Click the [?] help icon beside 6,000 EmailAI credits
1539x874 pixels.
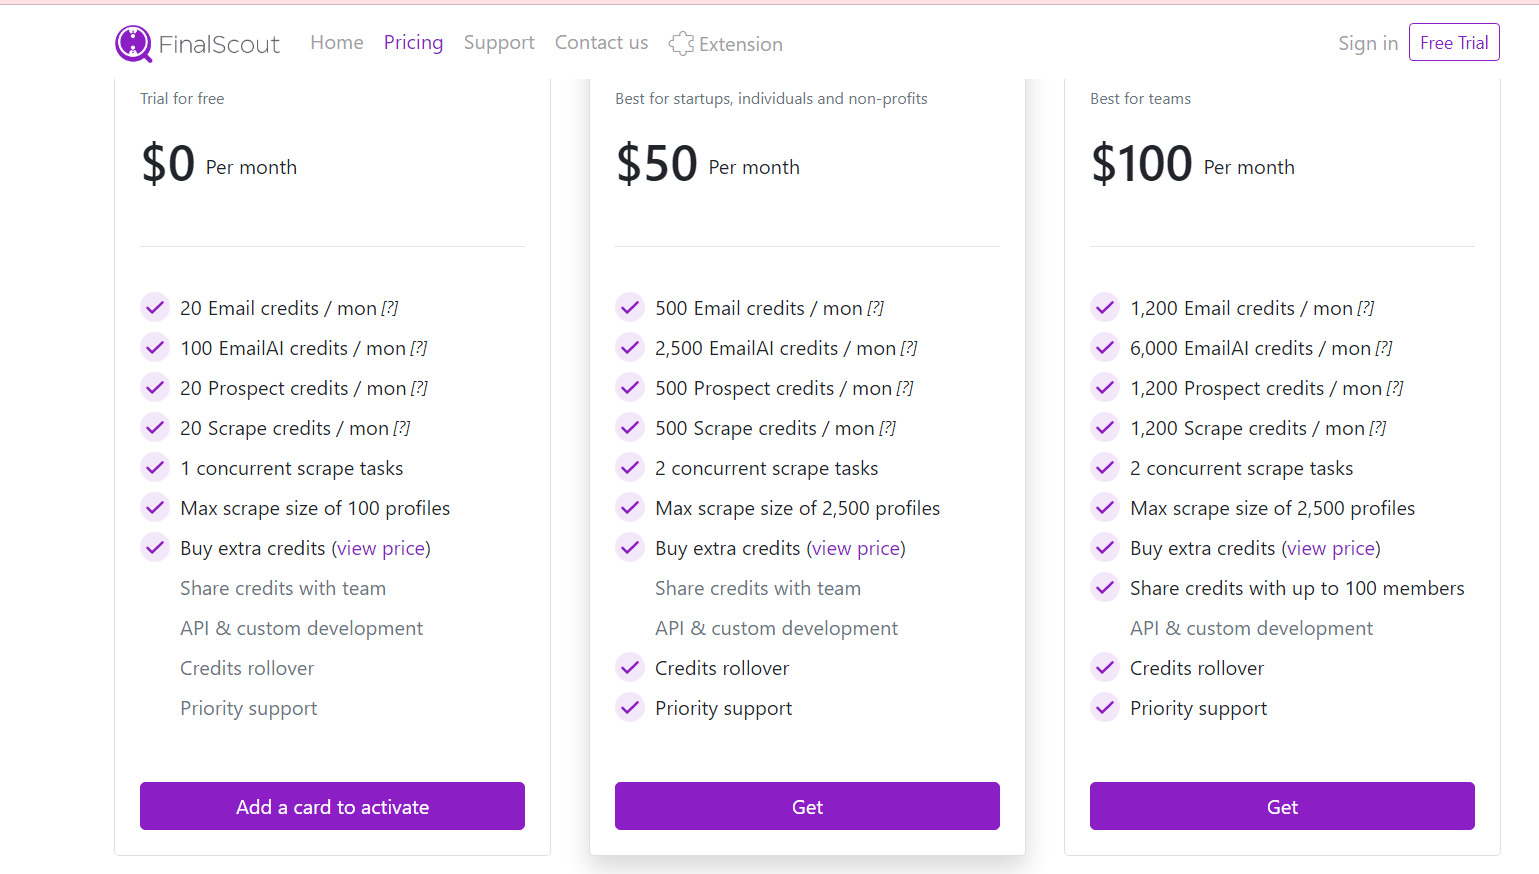pyautogui.click(x=1384, y=348)
